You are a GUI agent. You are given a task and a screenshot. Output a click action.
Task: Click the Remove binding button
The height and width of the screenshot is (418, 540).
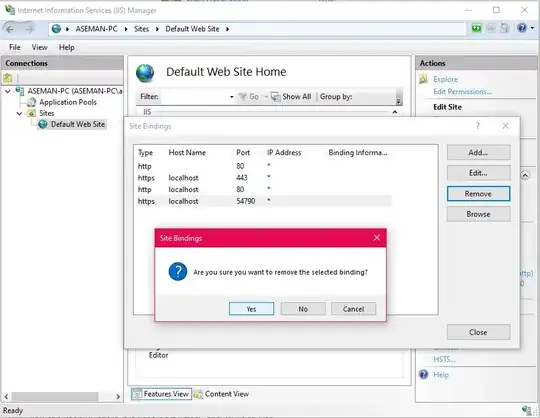coord(478,194)
